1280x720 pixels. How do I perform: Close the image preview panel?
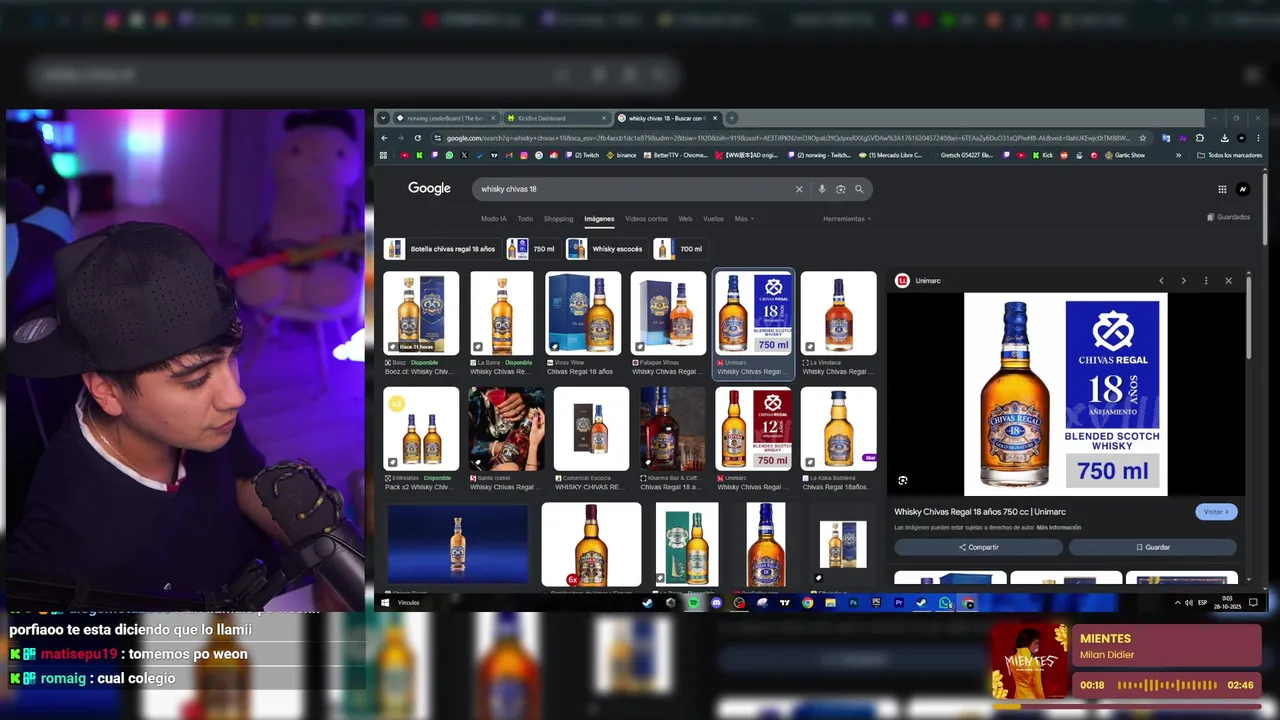coord(1228,281)
